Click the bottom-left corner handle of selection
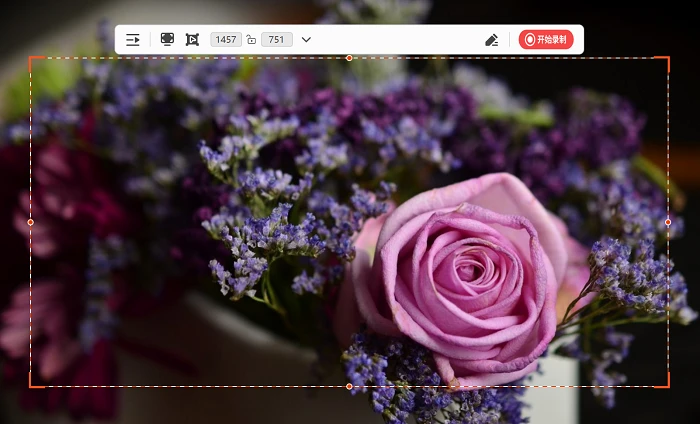Viewport: 700px width, 424px height. 30,387
